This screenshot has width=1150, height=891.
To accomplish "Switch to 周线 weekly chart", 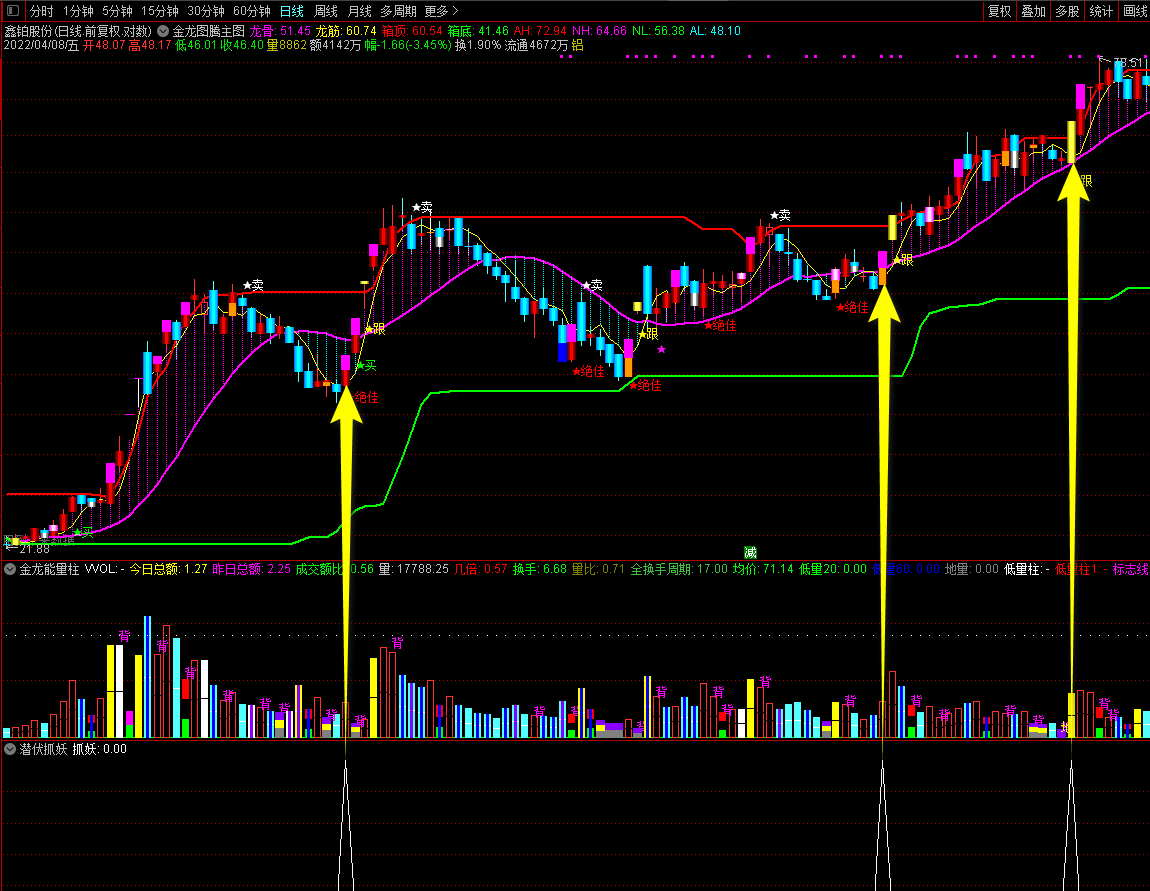I will (326, 11).
